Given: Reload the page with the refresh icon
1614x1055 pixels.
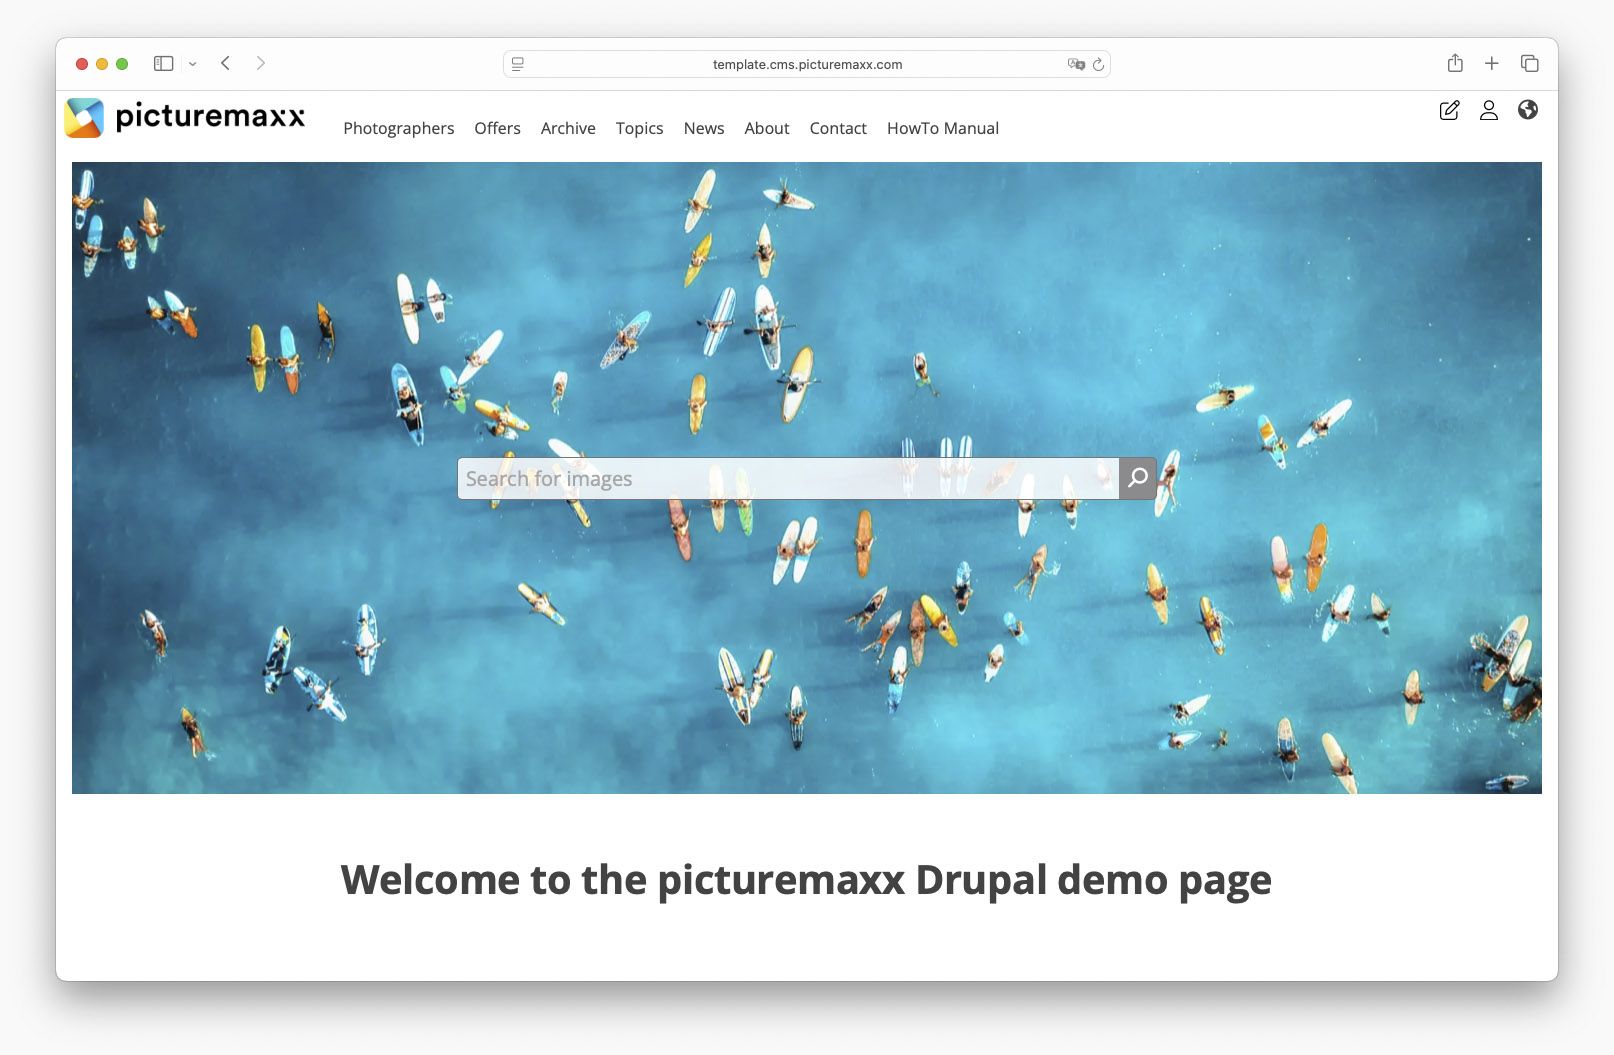Looking at the screenshot, I should pos(1096,63).
